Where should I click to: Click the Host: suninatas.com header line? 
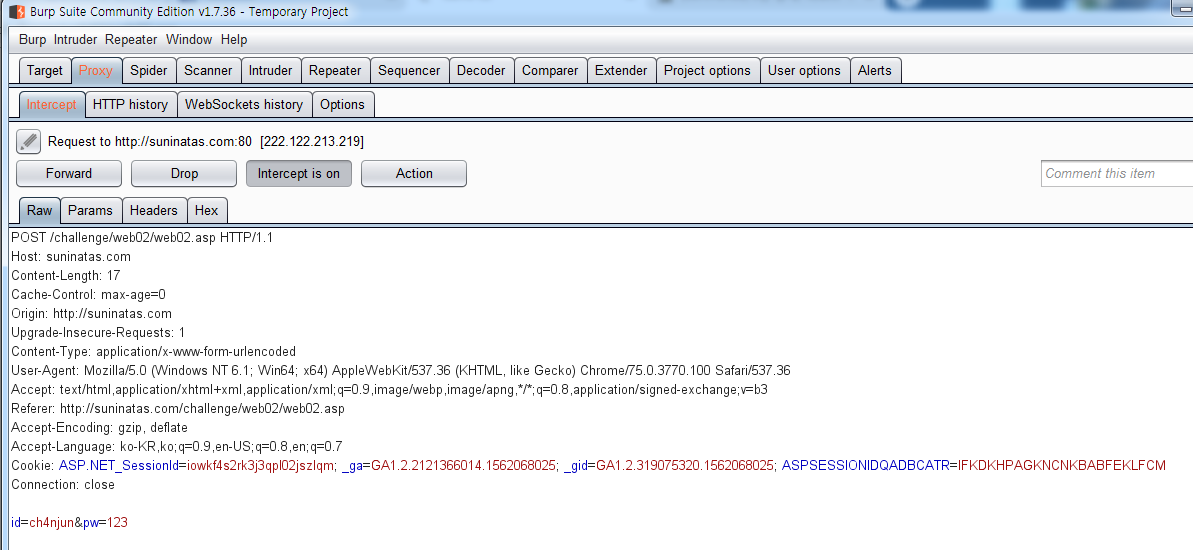[x=71, y=256]
